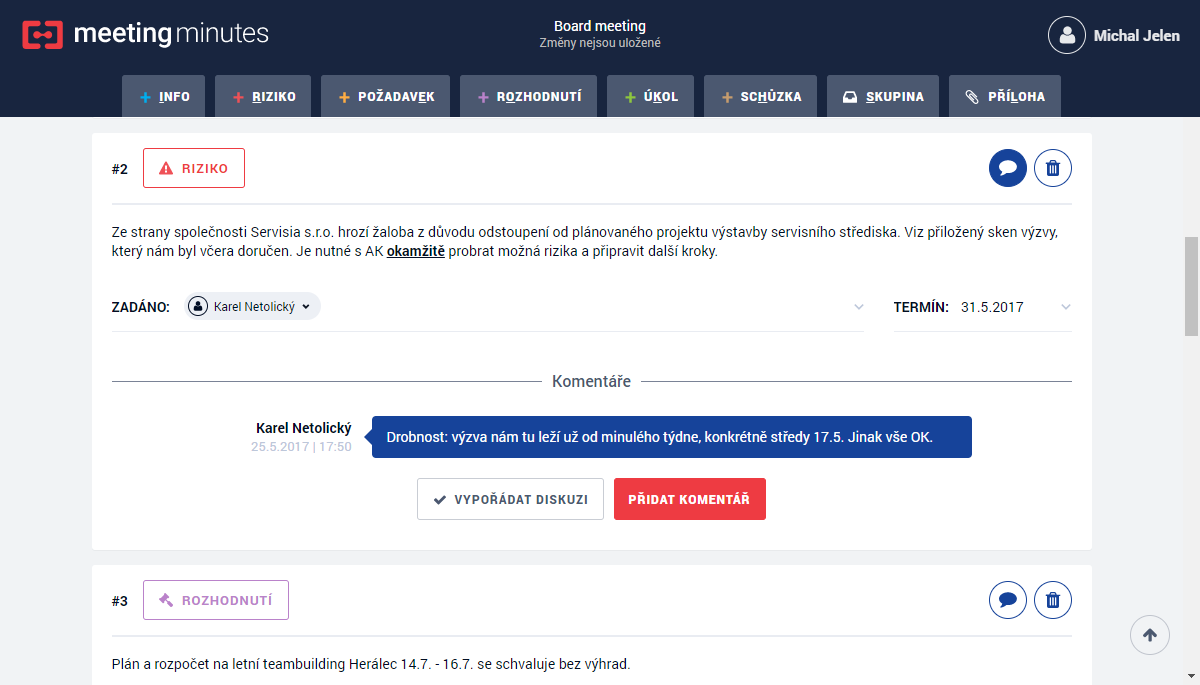The width and height of the screenshot is (1200, 685).
Task: Expand the Zadáno field chevron
Action: 859,307
